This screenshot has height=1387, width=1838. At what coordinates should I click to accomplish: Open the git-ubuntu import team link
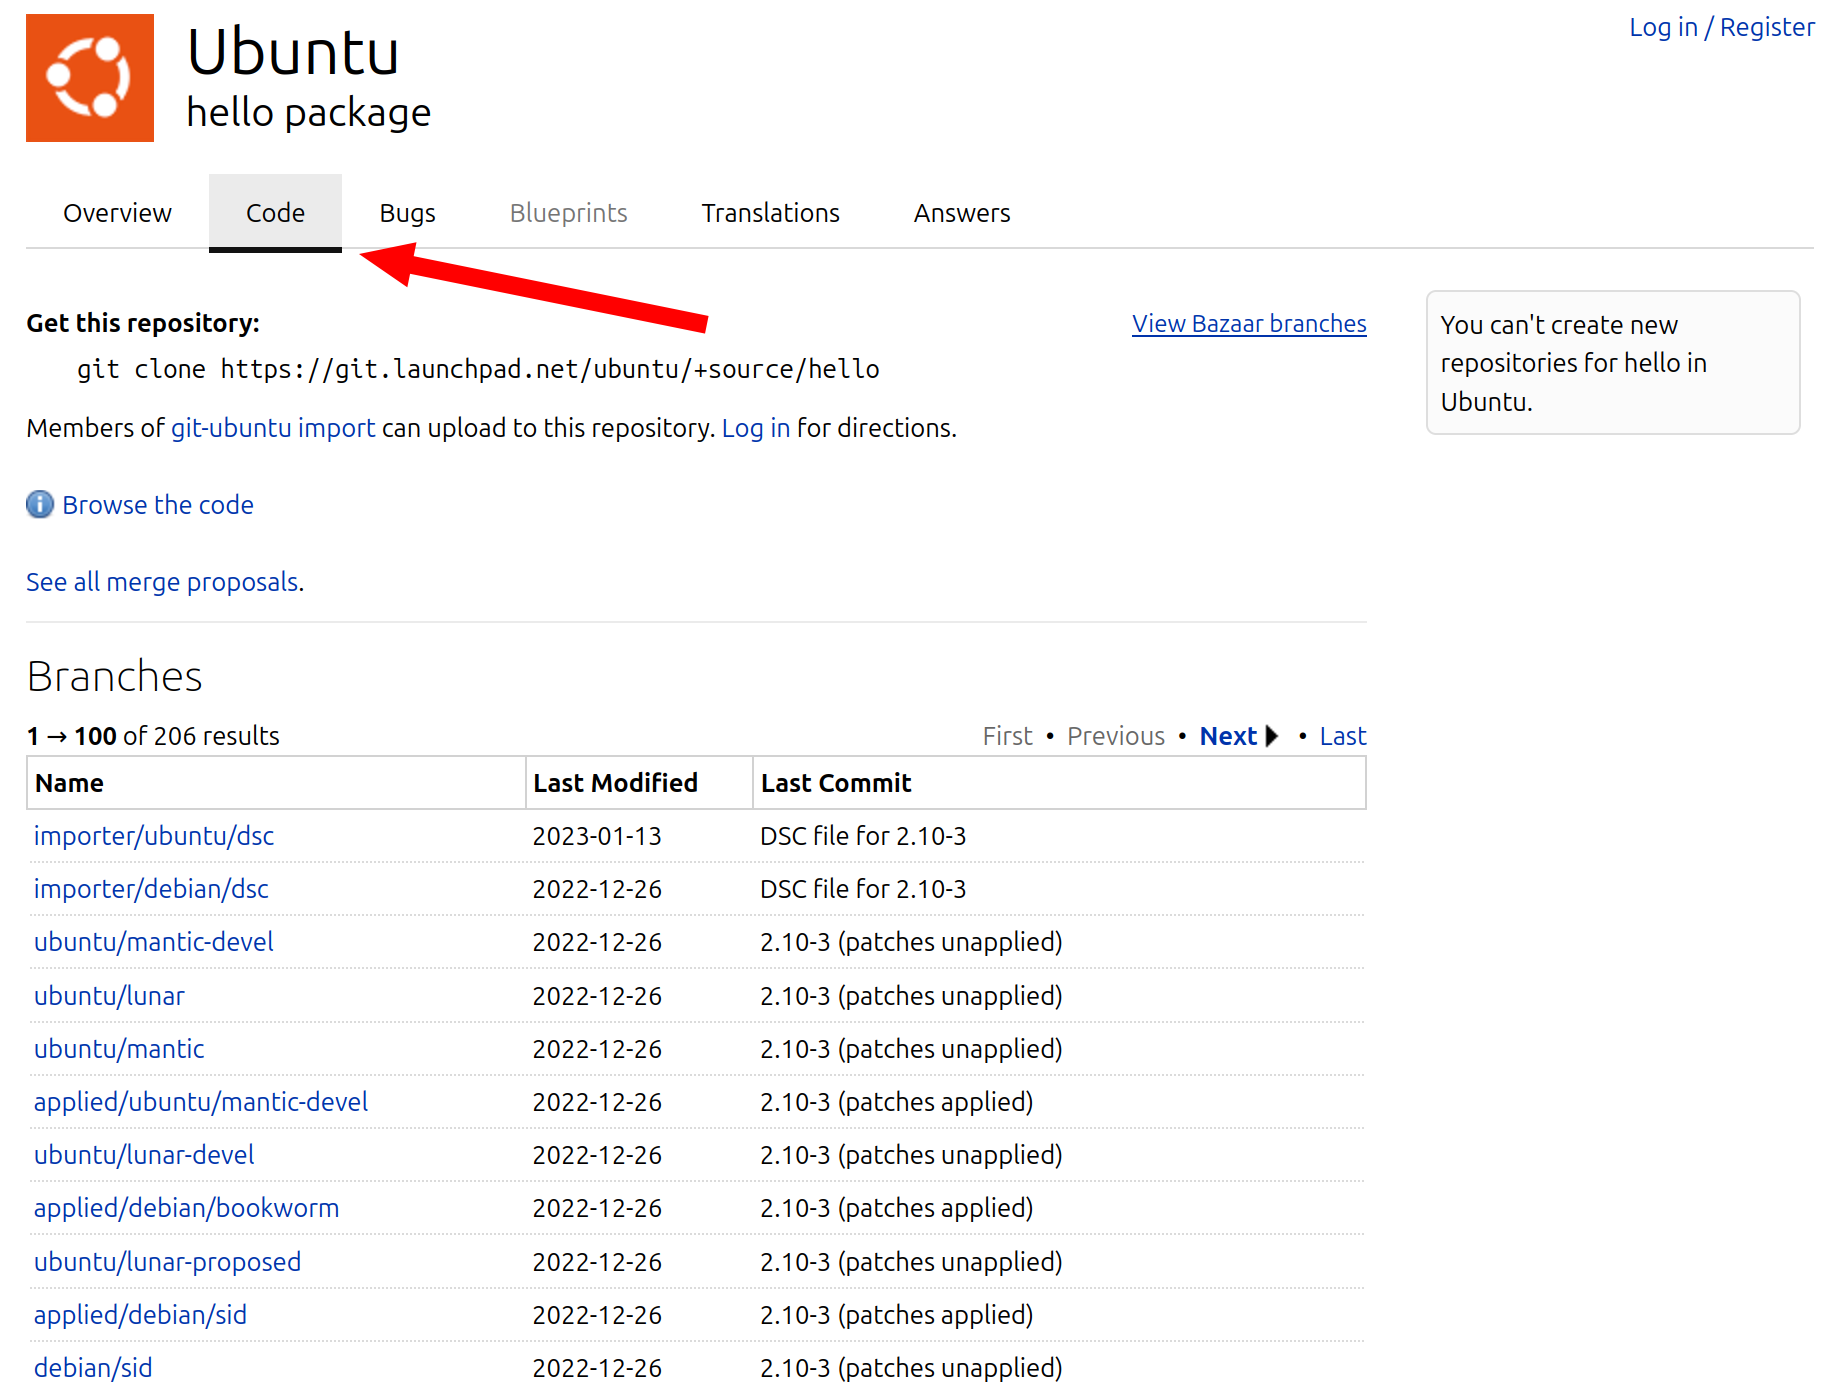click(273, 428)
